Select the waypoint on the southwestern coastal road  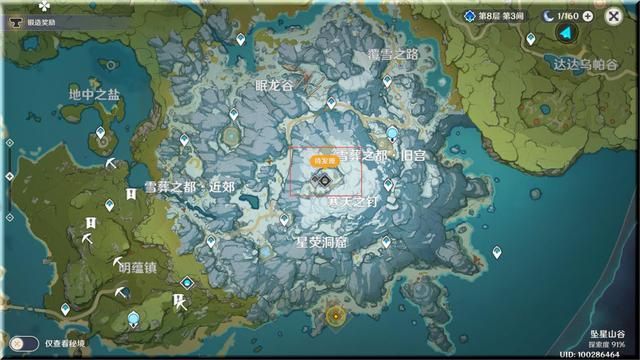pyautogui.click(x=65, y=309)
